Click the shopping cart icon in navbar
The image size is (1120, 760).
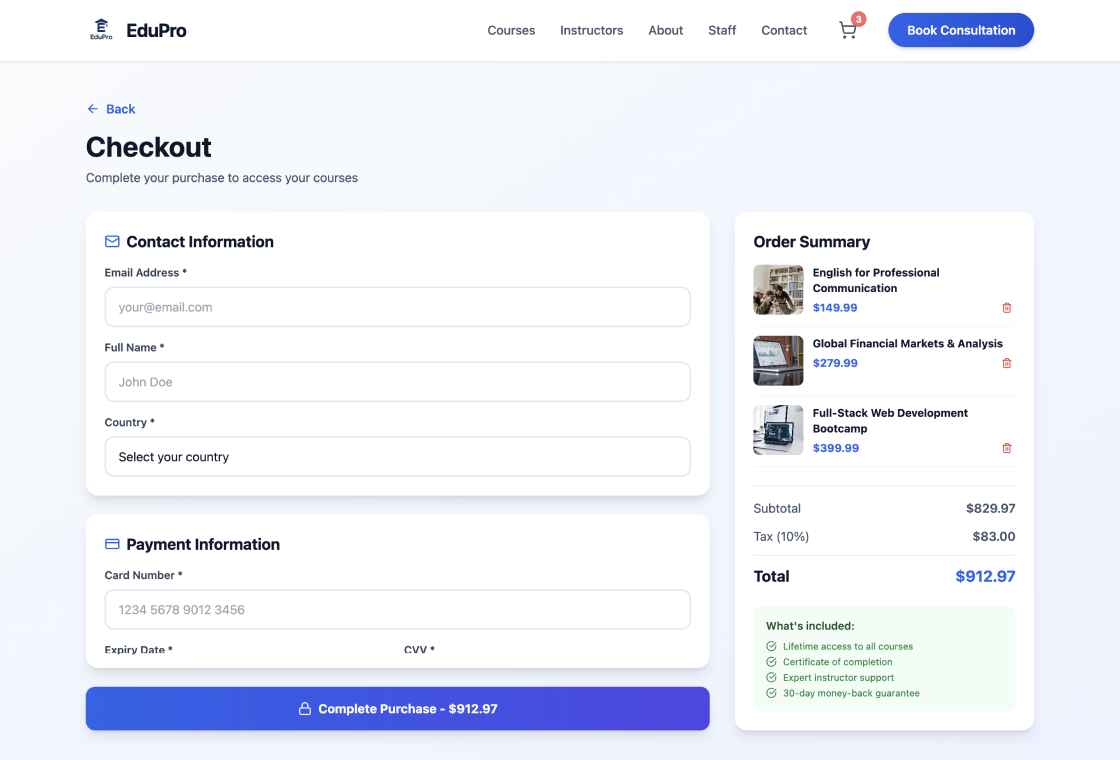pos(847,30)
